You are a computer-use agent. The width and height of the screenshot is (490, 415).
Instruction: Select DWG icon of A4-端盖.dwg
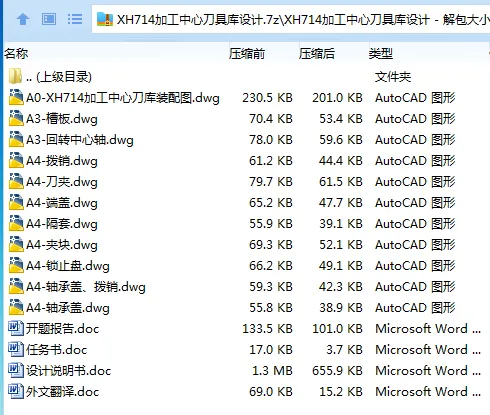click(x=16, y=202)
